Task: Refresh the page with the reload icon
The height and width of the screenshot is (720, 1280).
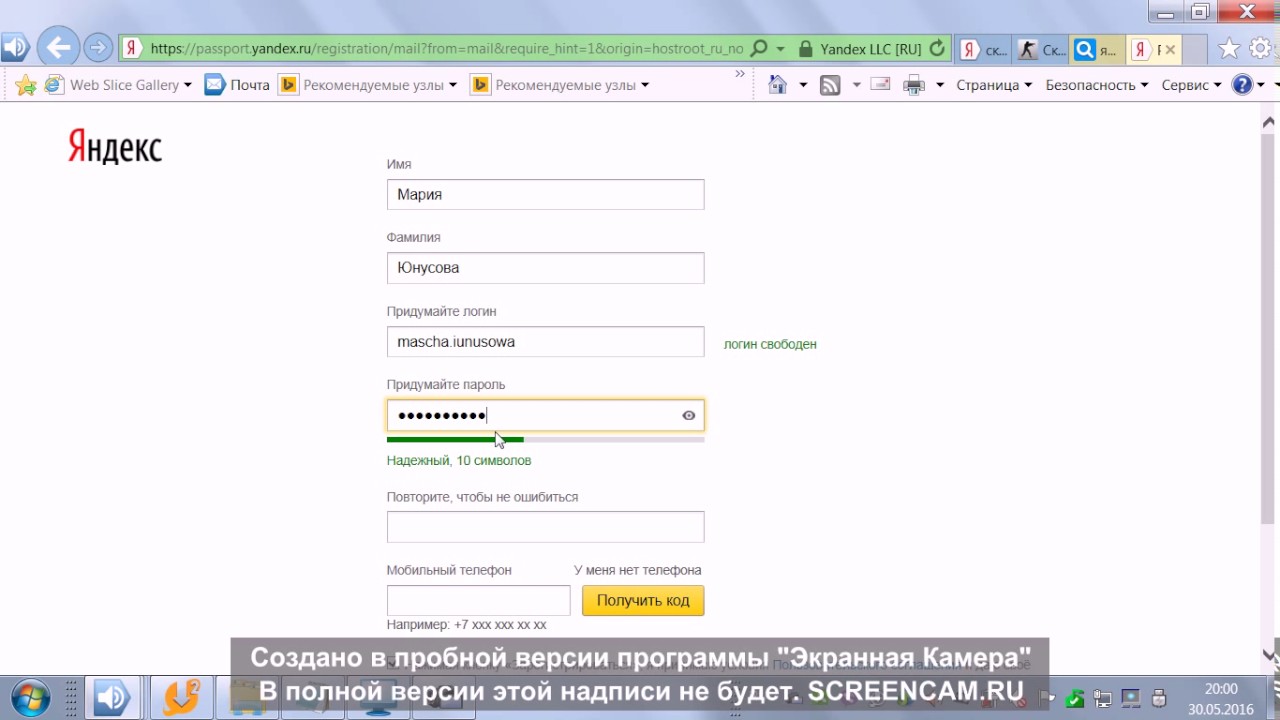Action: (937, 48)
